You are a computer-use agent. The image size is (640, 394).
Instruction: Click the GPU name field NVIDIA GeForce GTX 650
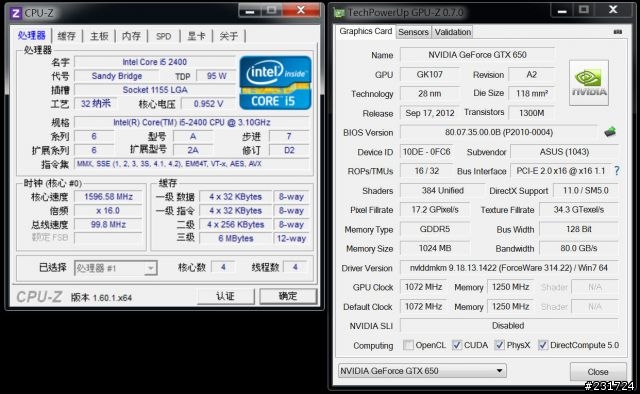[x=477, y=54]
